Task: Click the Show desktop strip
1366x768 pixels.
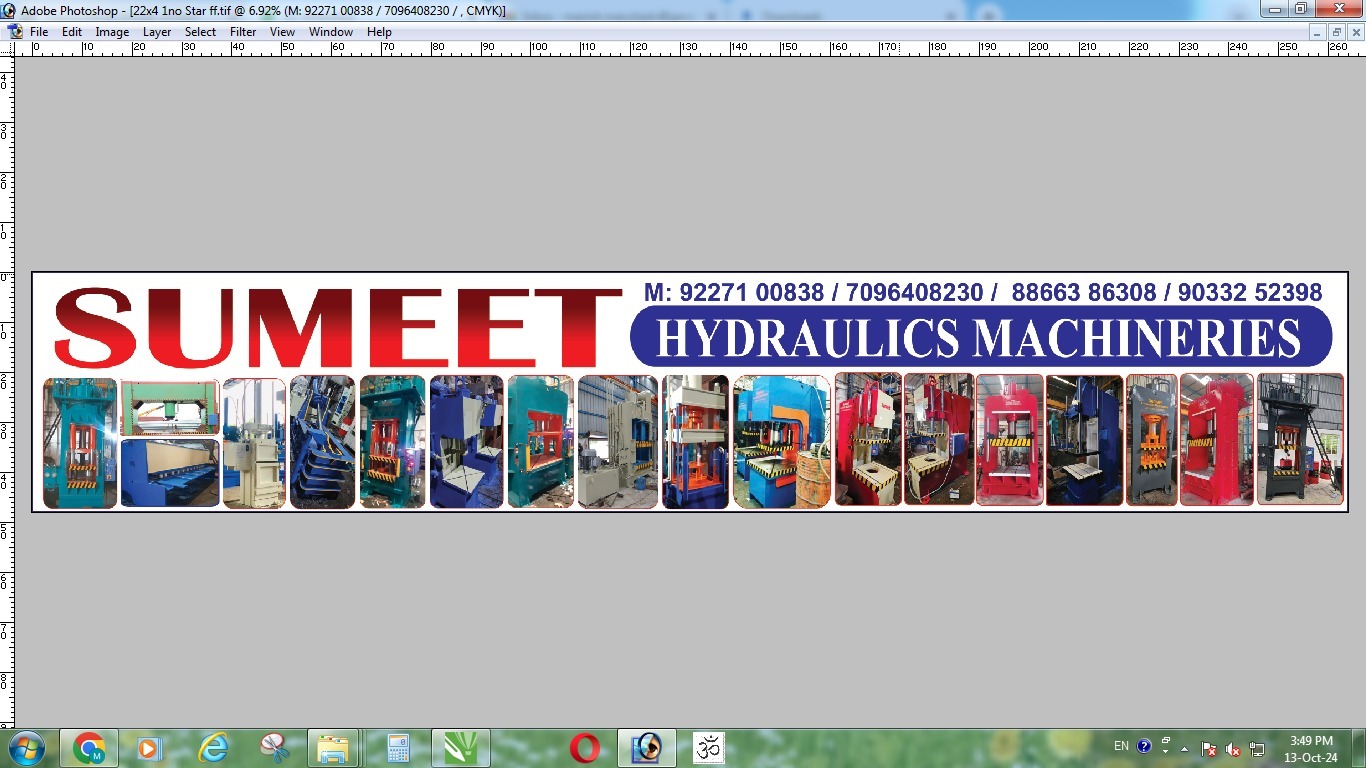Action: [1359, 748]
